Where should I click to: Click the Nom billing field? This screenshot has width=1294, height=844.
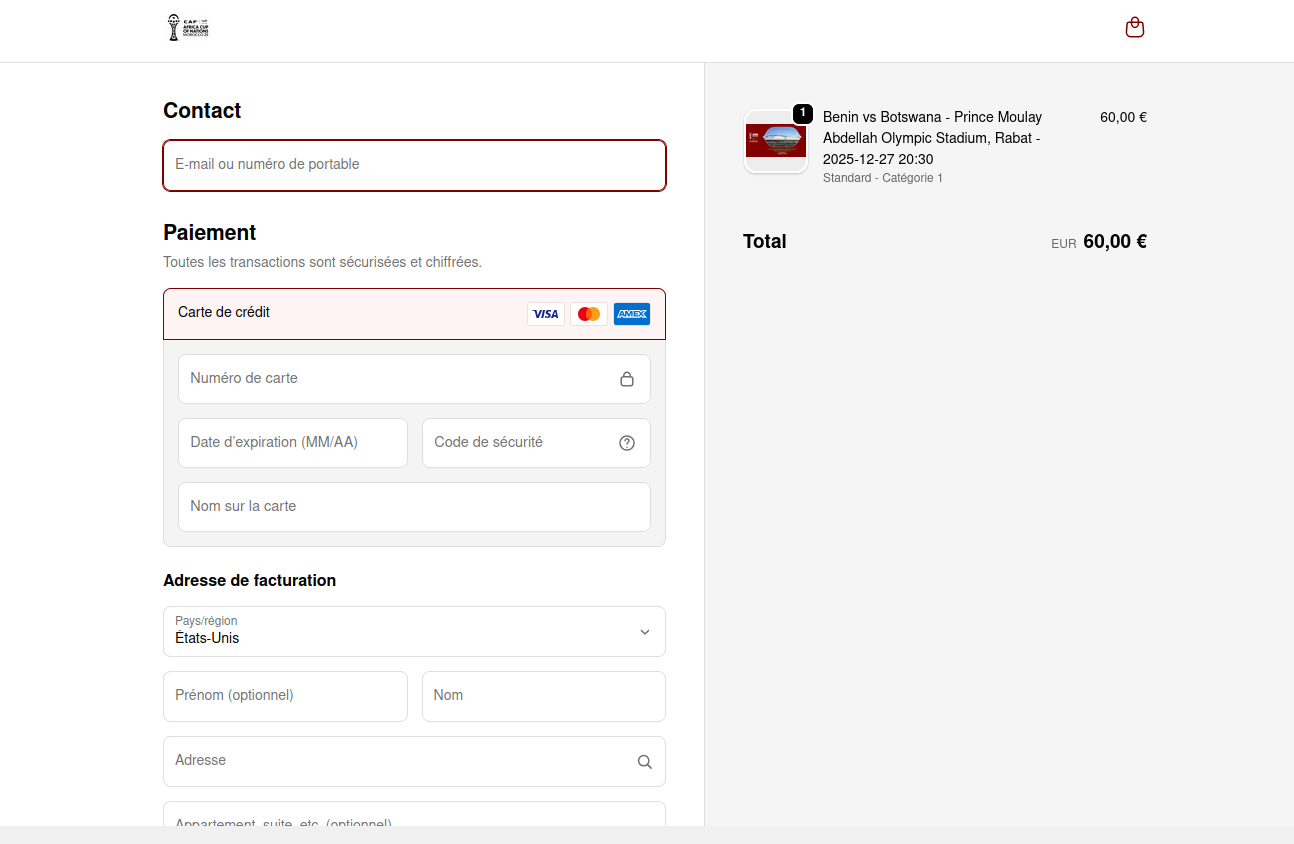pos(543,696)
